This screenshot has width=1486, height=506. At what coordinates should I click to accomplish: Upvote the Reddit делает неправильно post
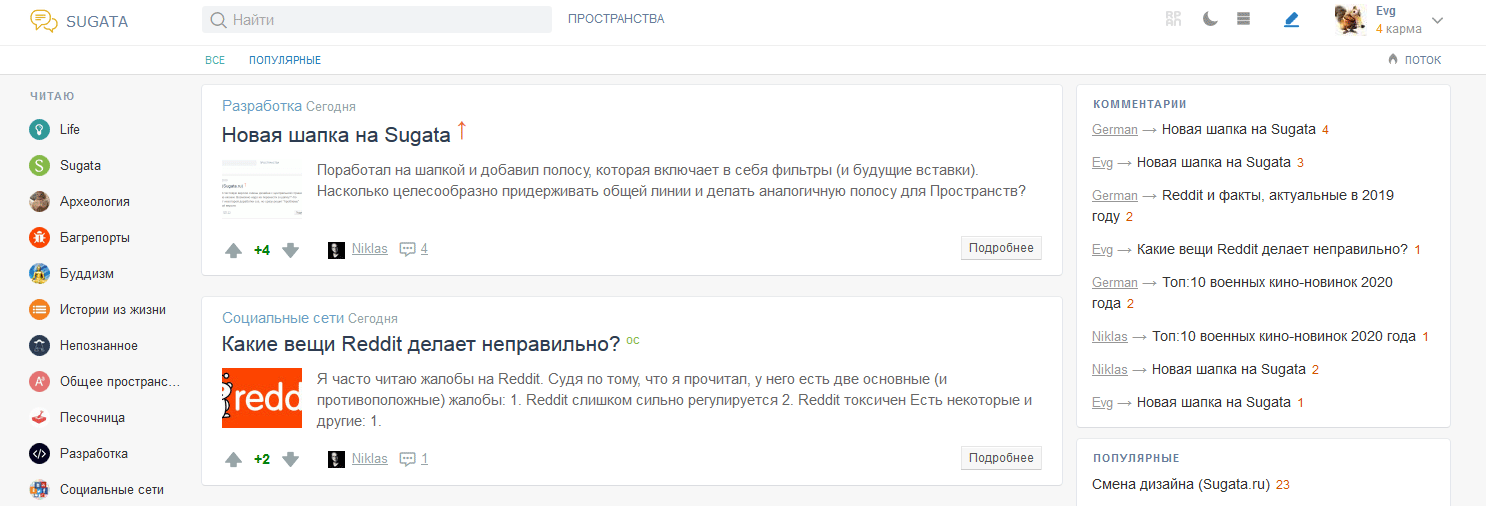[x=233, y=460]
